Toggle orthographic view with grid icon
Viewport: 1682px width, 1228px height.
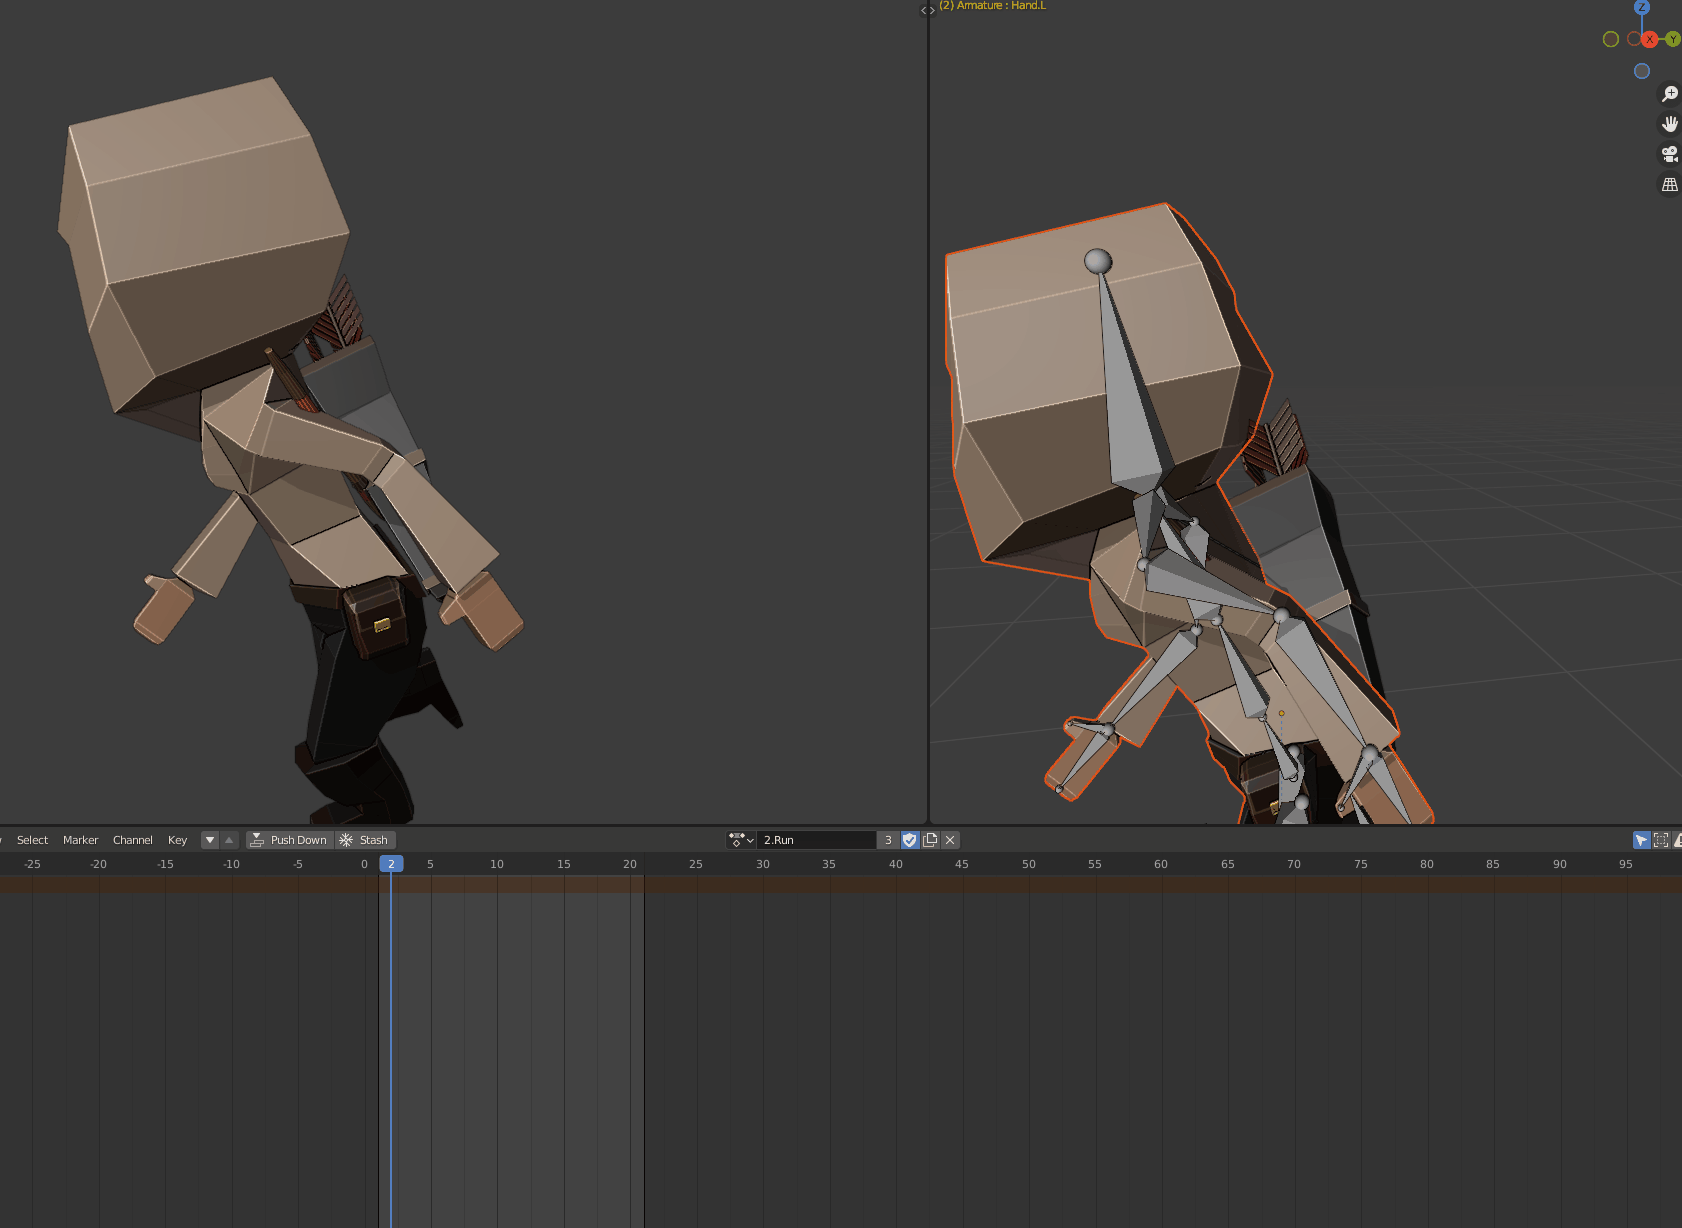pos(1669,184)
